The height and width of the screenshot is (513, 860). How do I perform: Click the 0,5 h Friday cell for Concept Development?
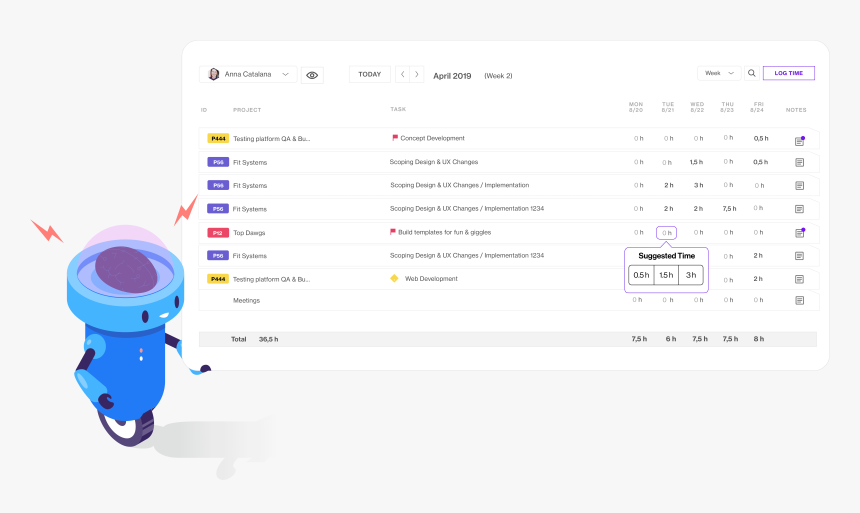pos(761,138)
